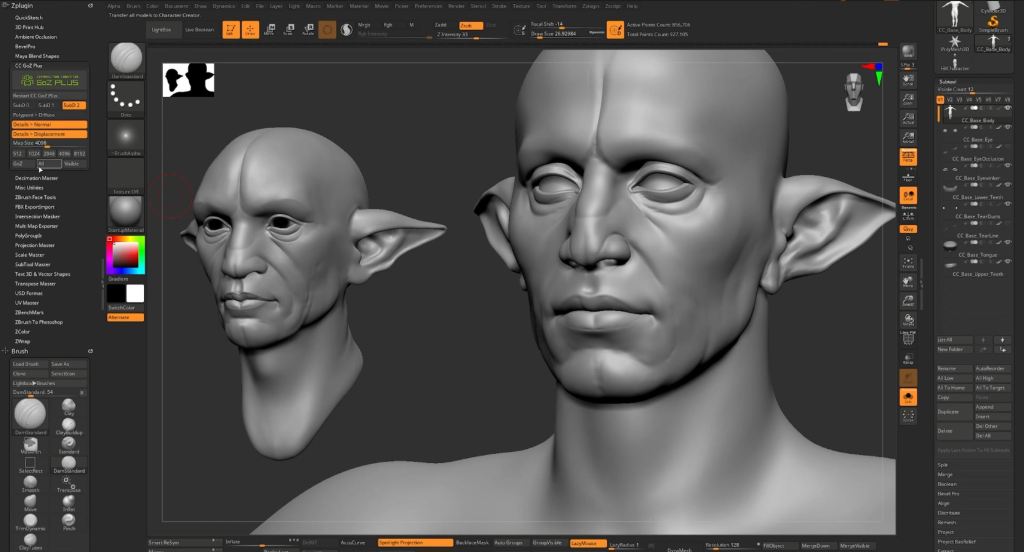Toggle the Zadd mode
Screen dimensions: 1024x552
click(x=441, y=25)
